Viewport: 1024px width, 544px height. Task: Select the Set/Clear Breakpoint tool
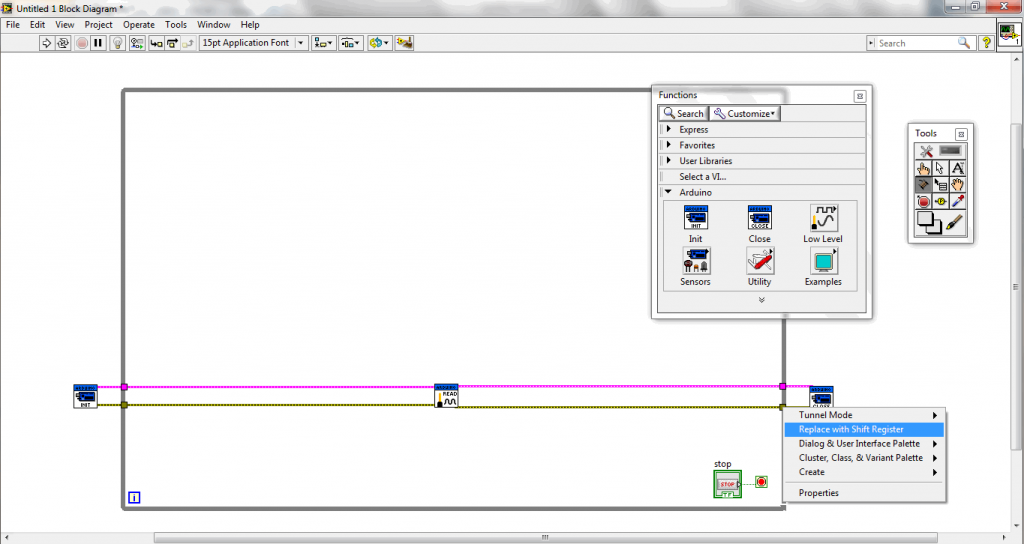923,201
